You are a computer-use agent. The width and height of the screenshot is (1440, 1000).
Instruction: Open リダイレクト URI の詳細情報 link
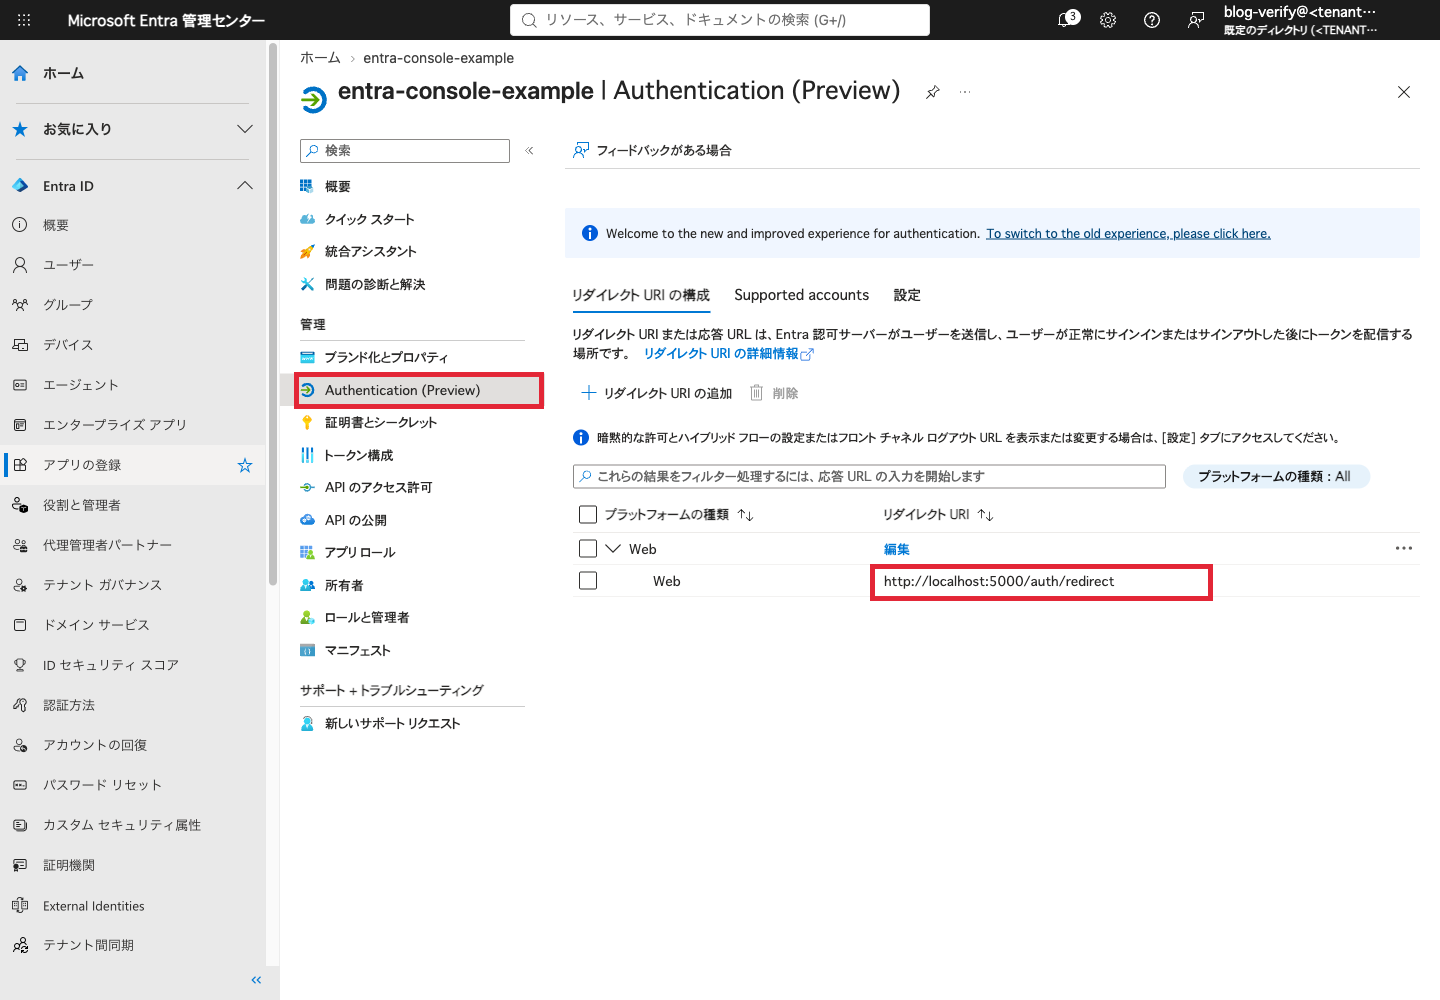(x=728, y=353)
